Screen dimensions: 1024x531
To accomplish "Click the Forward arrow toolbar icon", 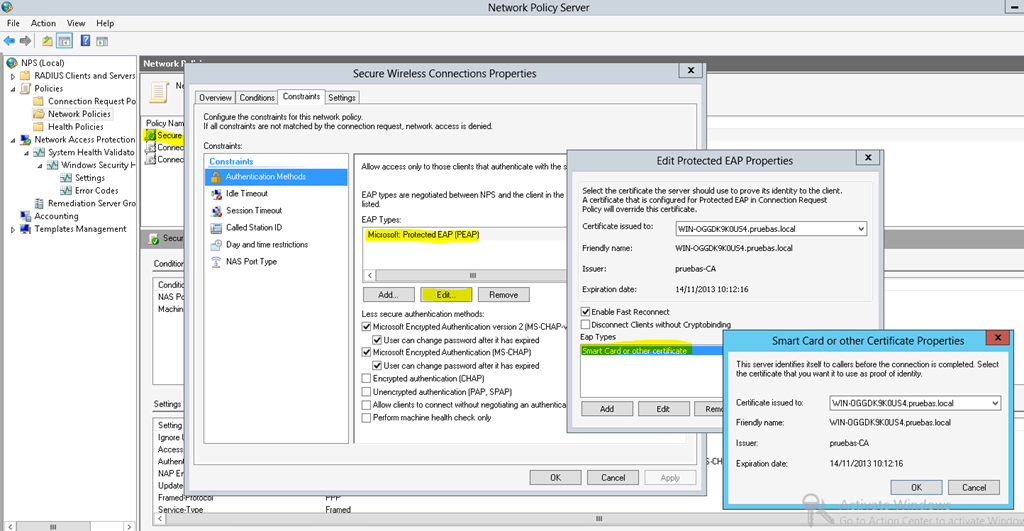I will [25, 41].
